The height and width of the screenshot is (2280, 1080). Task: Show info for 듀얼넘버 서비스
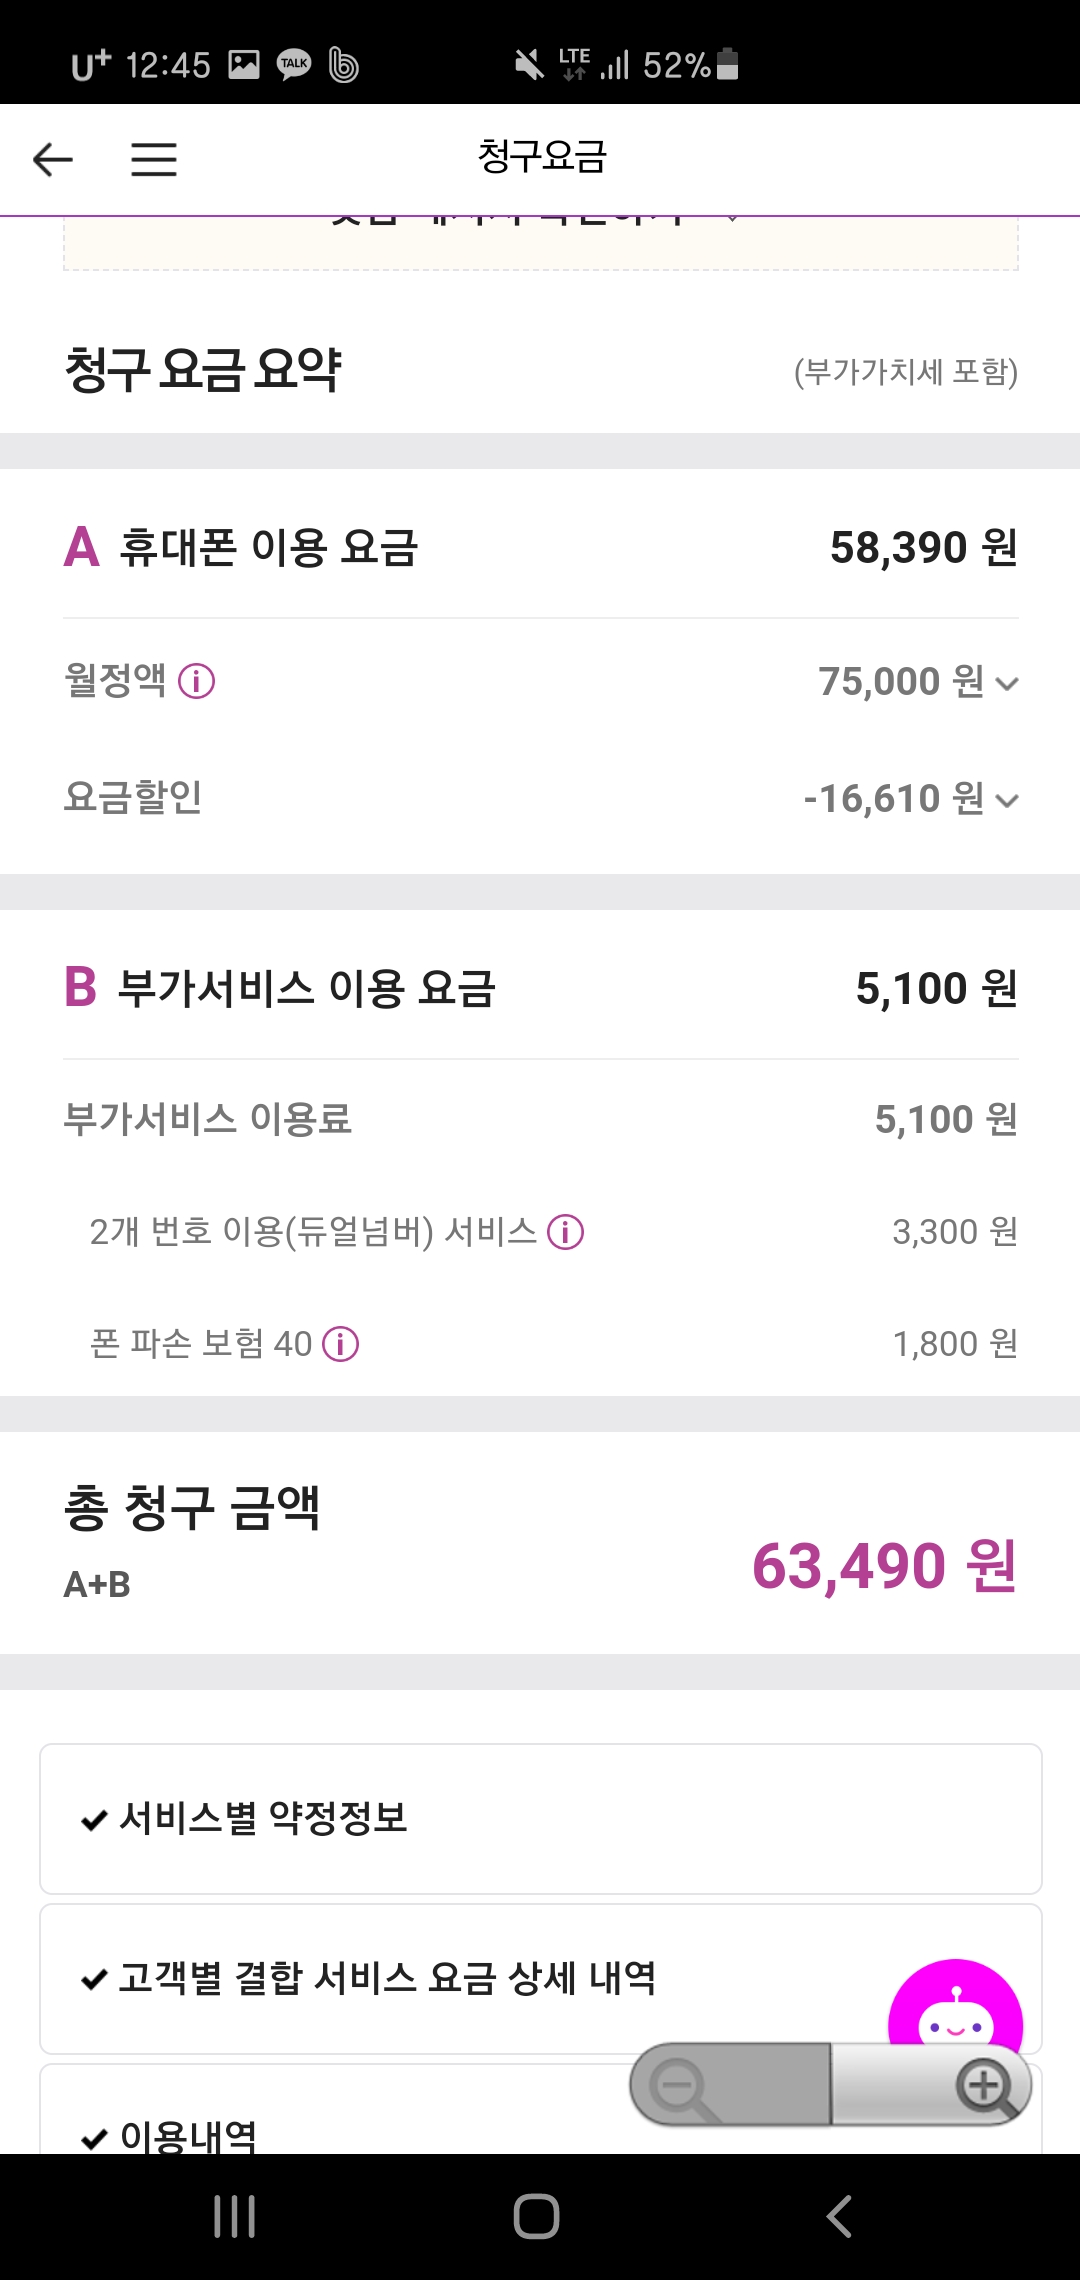(x=566, y=1232)
